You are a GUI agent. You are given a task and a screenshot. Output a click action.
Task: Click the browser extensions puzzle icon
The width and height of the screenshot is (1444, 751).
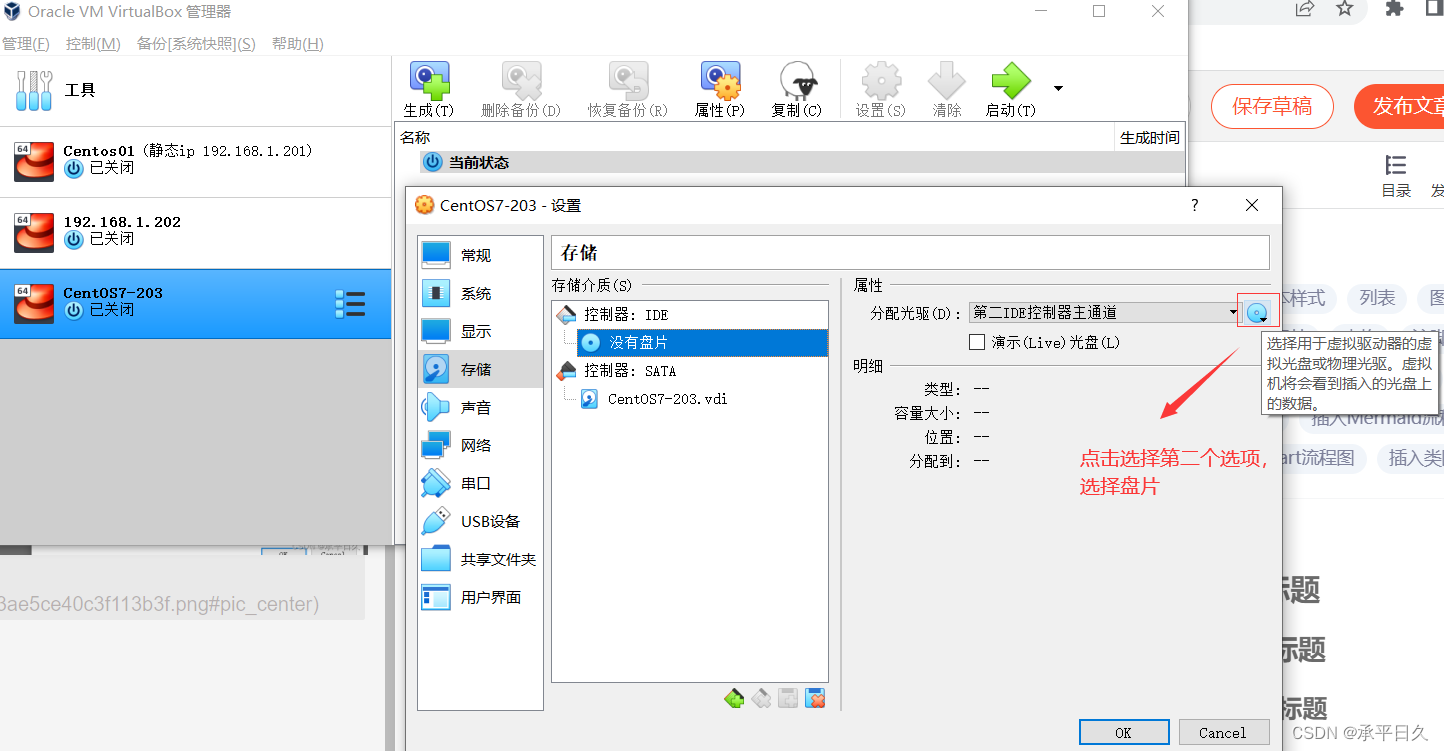point(1395,9)
